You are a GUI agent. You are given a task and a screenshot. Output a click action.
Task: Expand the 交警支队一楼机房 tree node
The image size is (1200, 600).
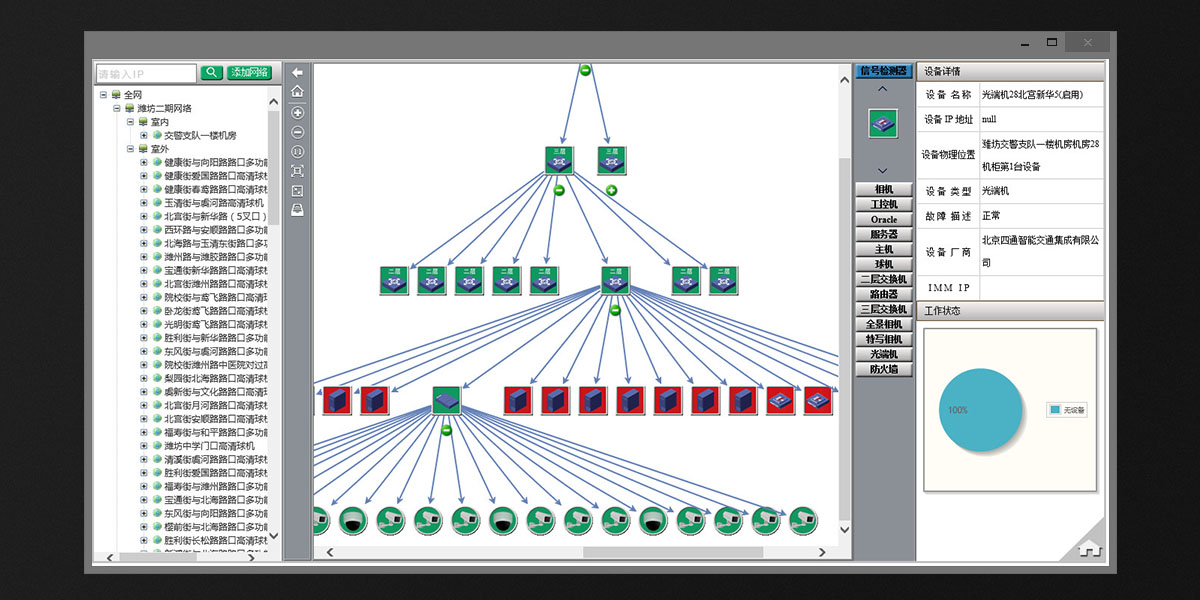(143, 135)
